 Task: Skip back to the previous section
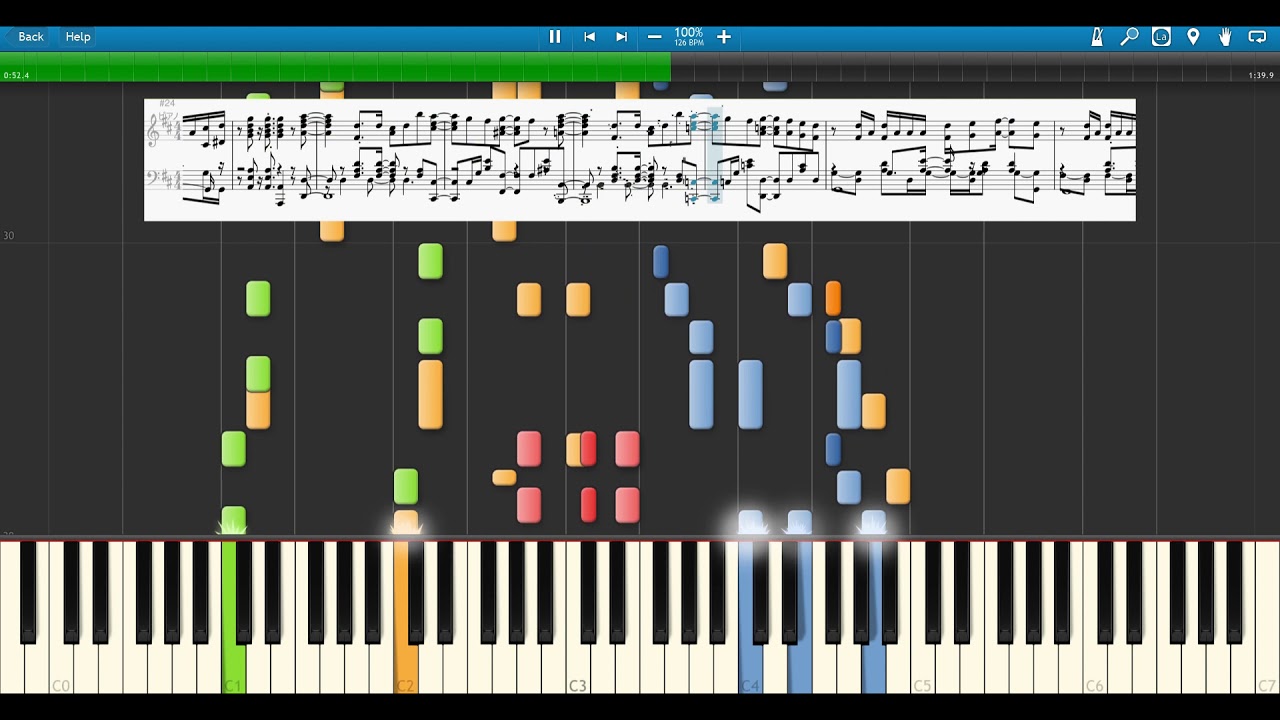pos(589,37)
